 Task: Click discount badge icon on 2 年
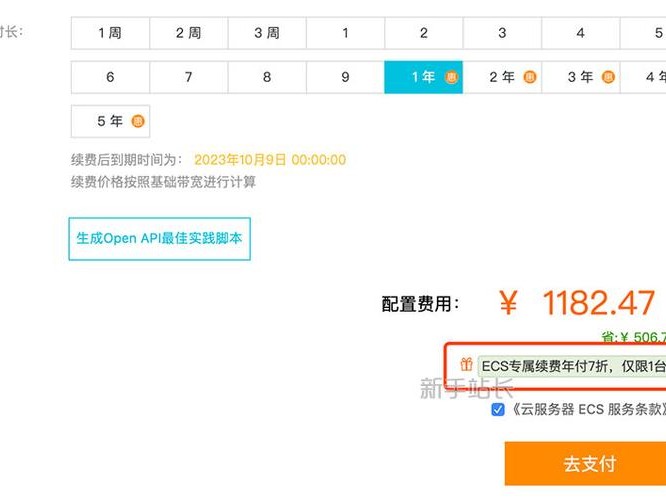pyautogui.click(x=530, y=77)
